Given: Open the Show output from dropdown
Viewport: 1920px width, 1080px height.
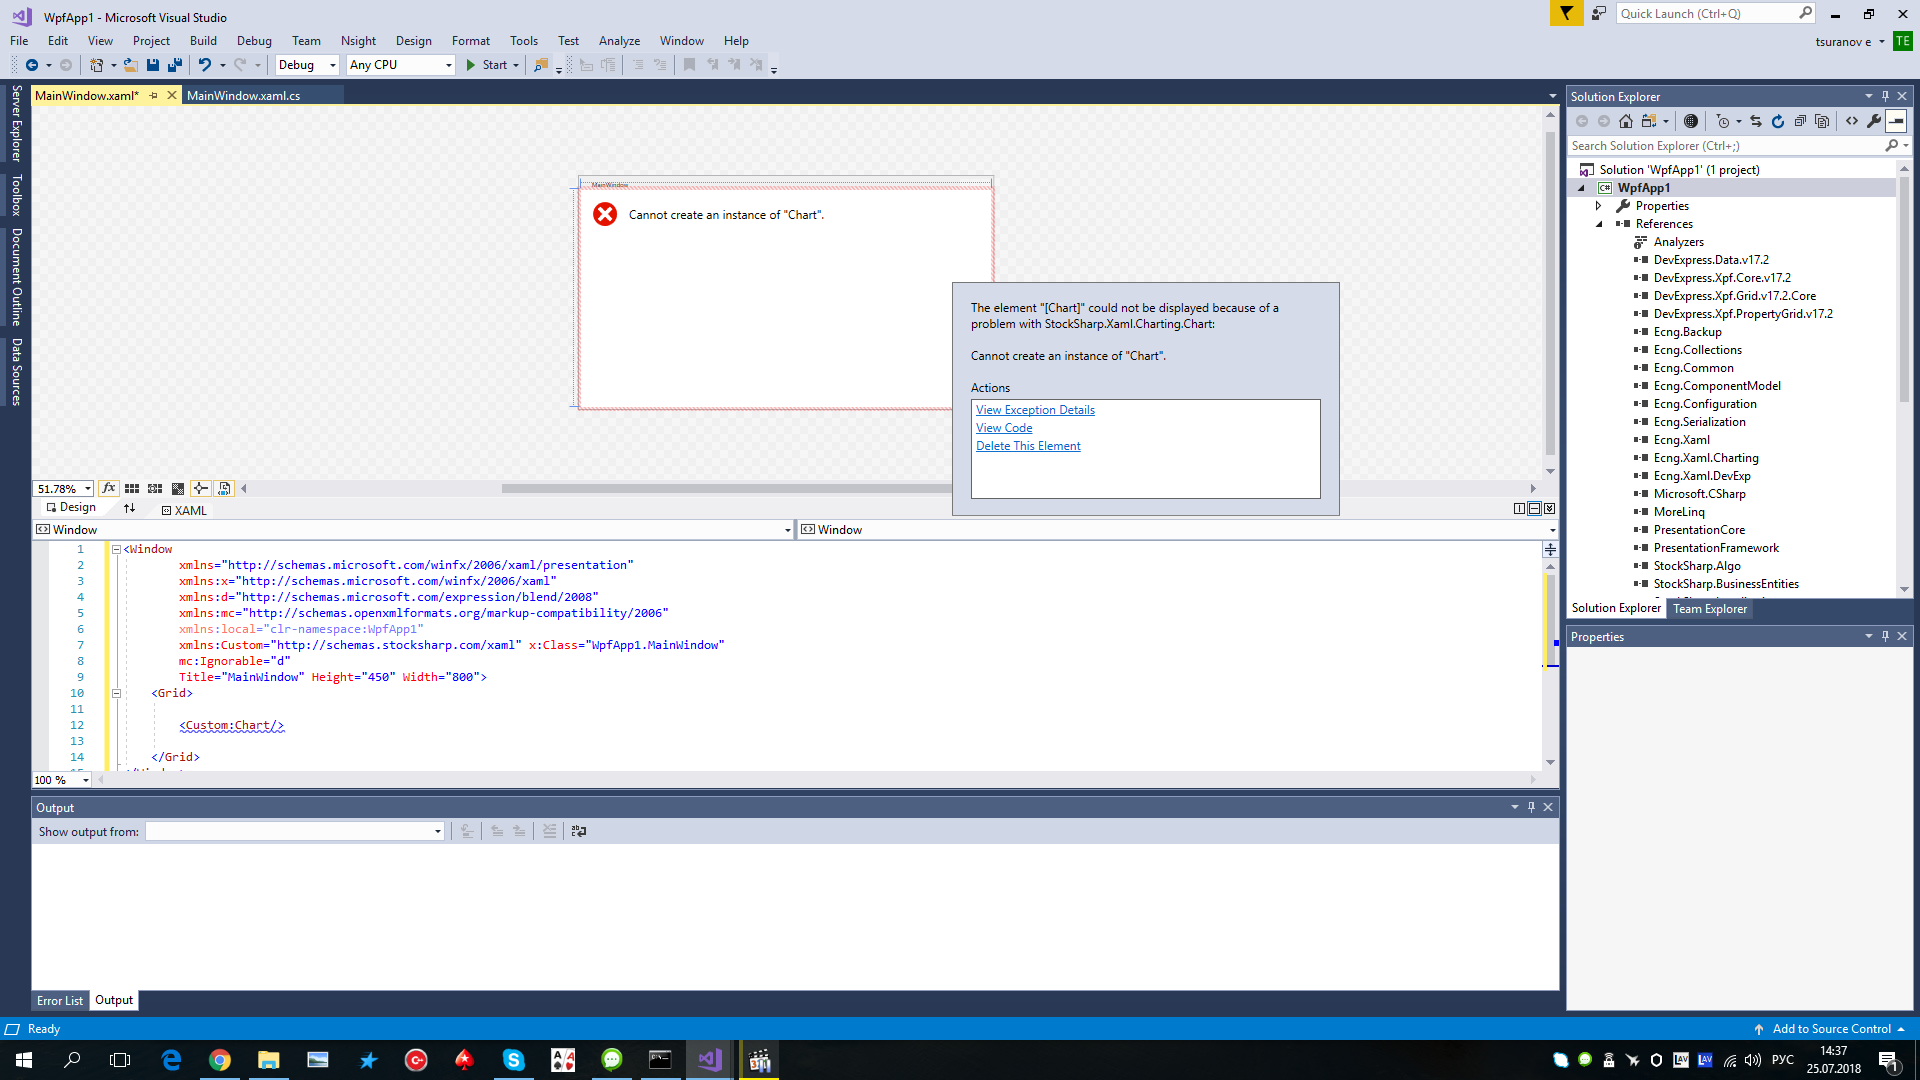Looking at the screenshot, I should coord(294,831).
